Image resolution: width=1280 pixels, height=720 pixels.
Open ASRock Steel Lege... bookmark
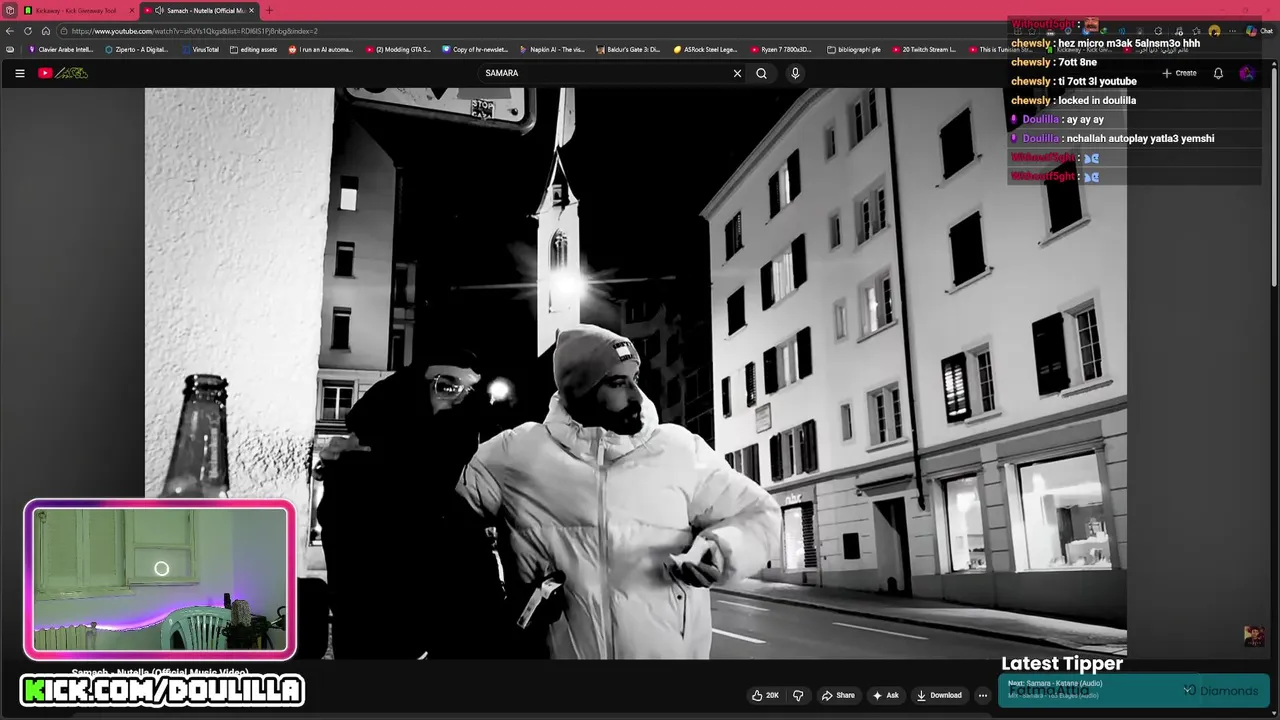coord(705,49)
